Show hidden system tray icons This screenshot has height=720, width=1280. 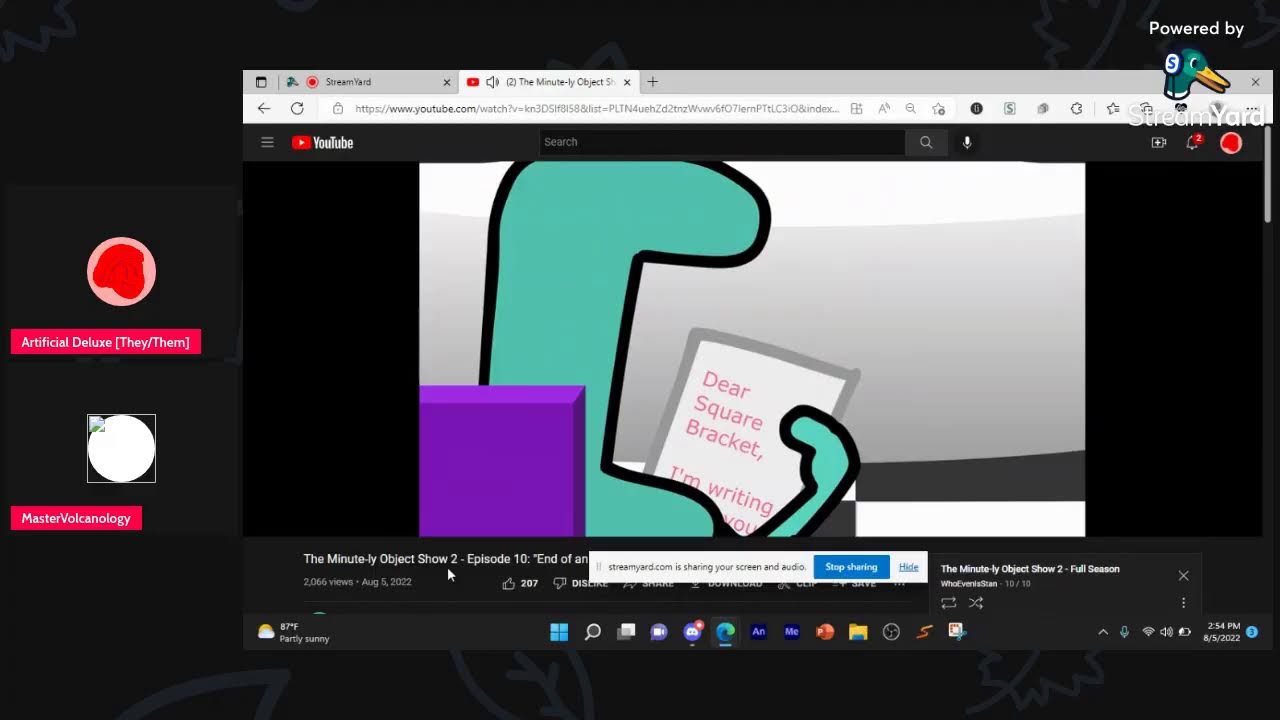[1103, 632]
